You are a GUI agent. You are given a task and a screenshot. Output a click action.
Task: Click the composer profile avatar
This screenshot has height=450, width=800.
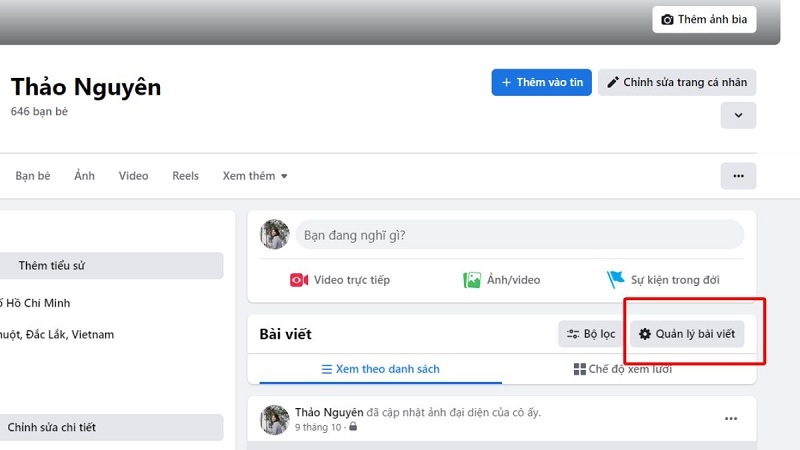[274, 234]
